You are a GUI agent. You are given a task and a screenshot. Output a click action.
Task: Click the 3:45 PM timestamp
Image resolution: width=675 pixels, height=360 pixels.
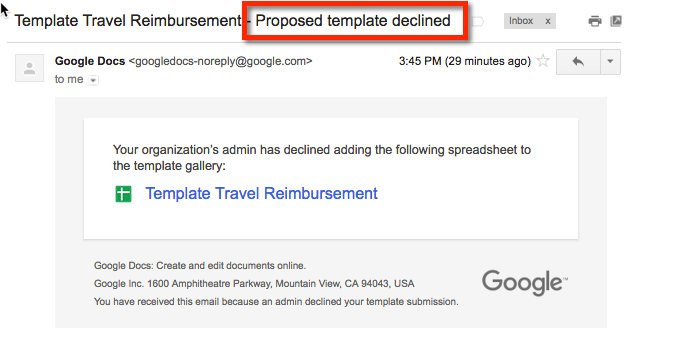point(464,61)
